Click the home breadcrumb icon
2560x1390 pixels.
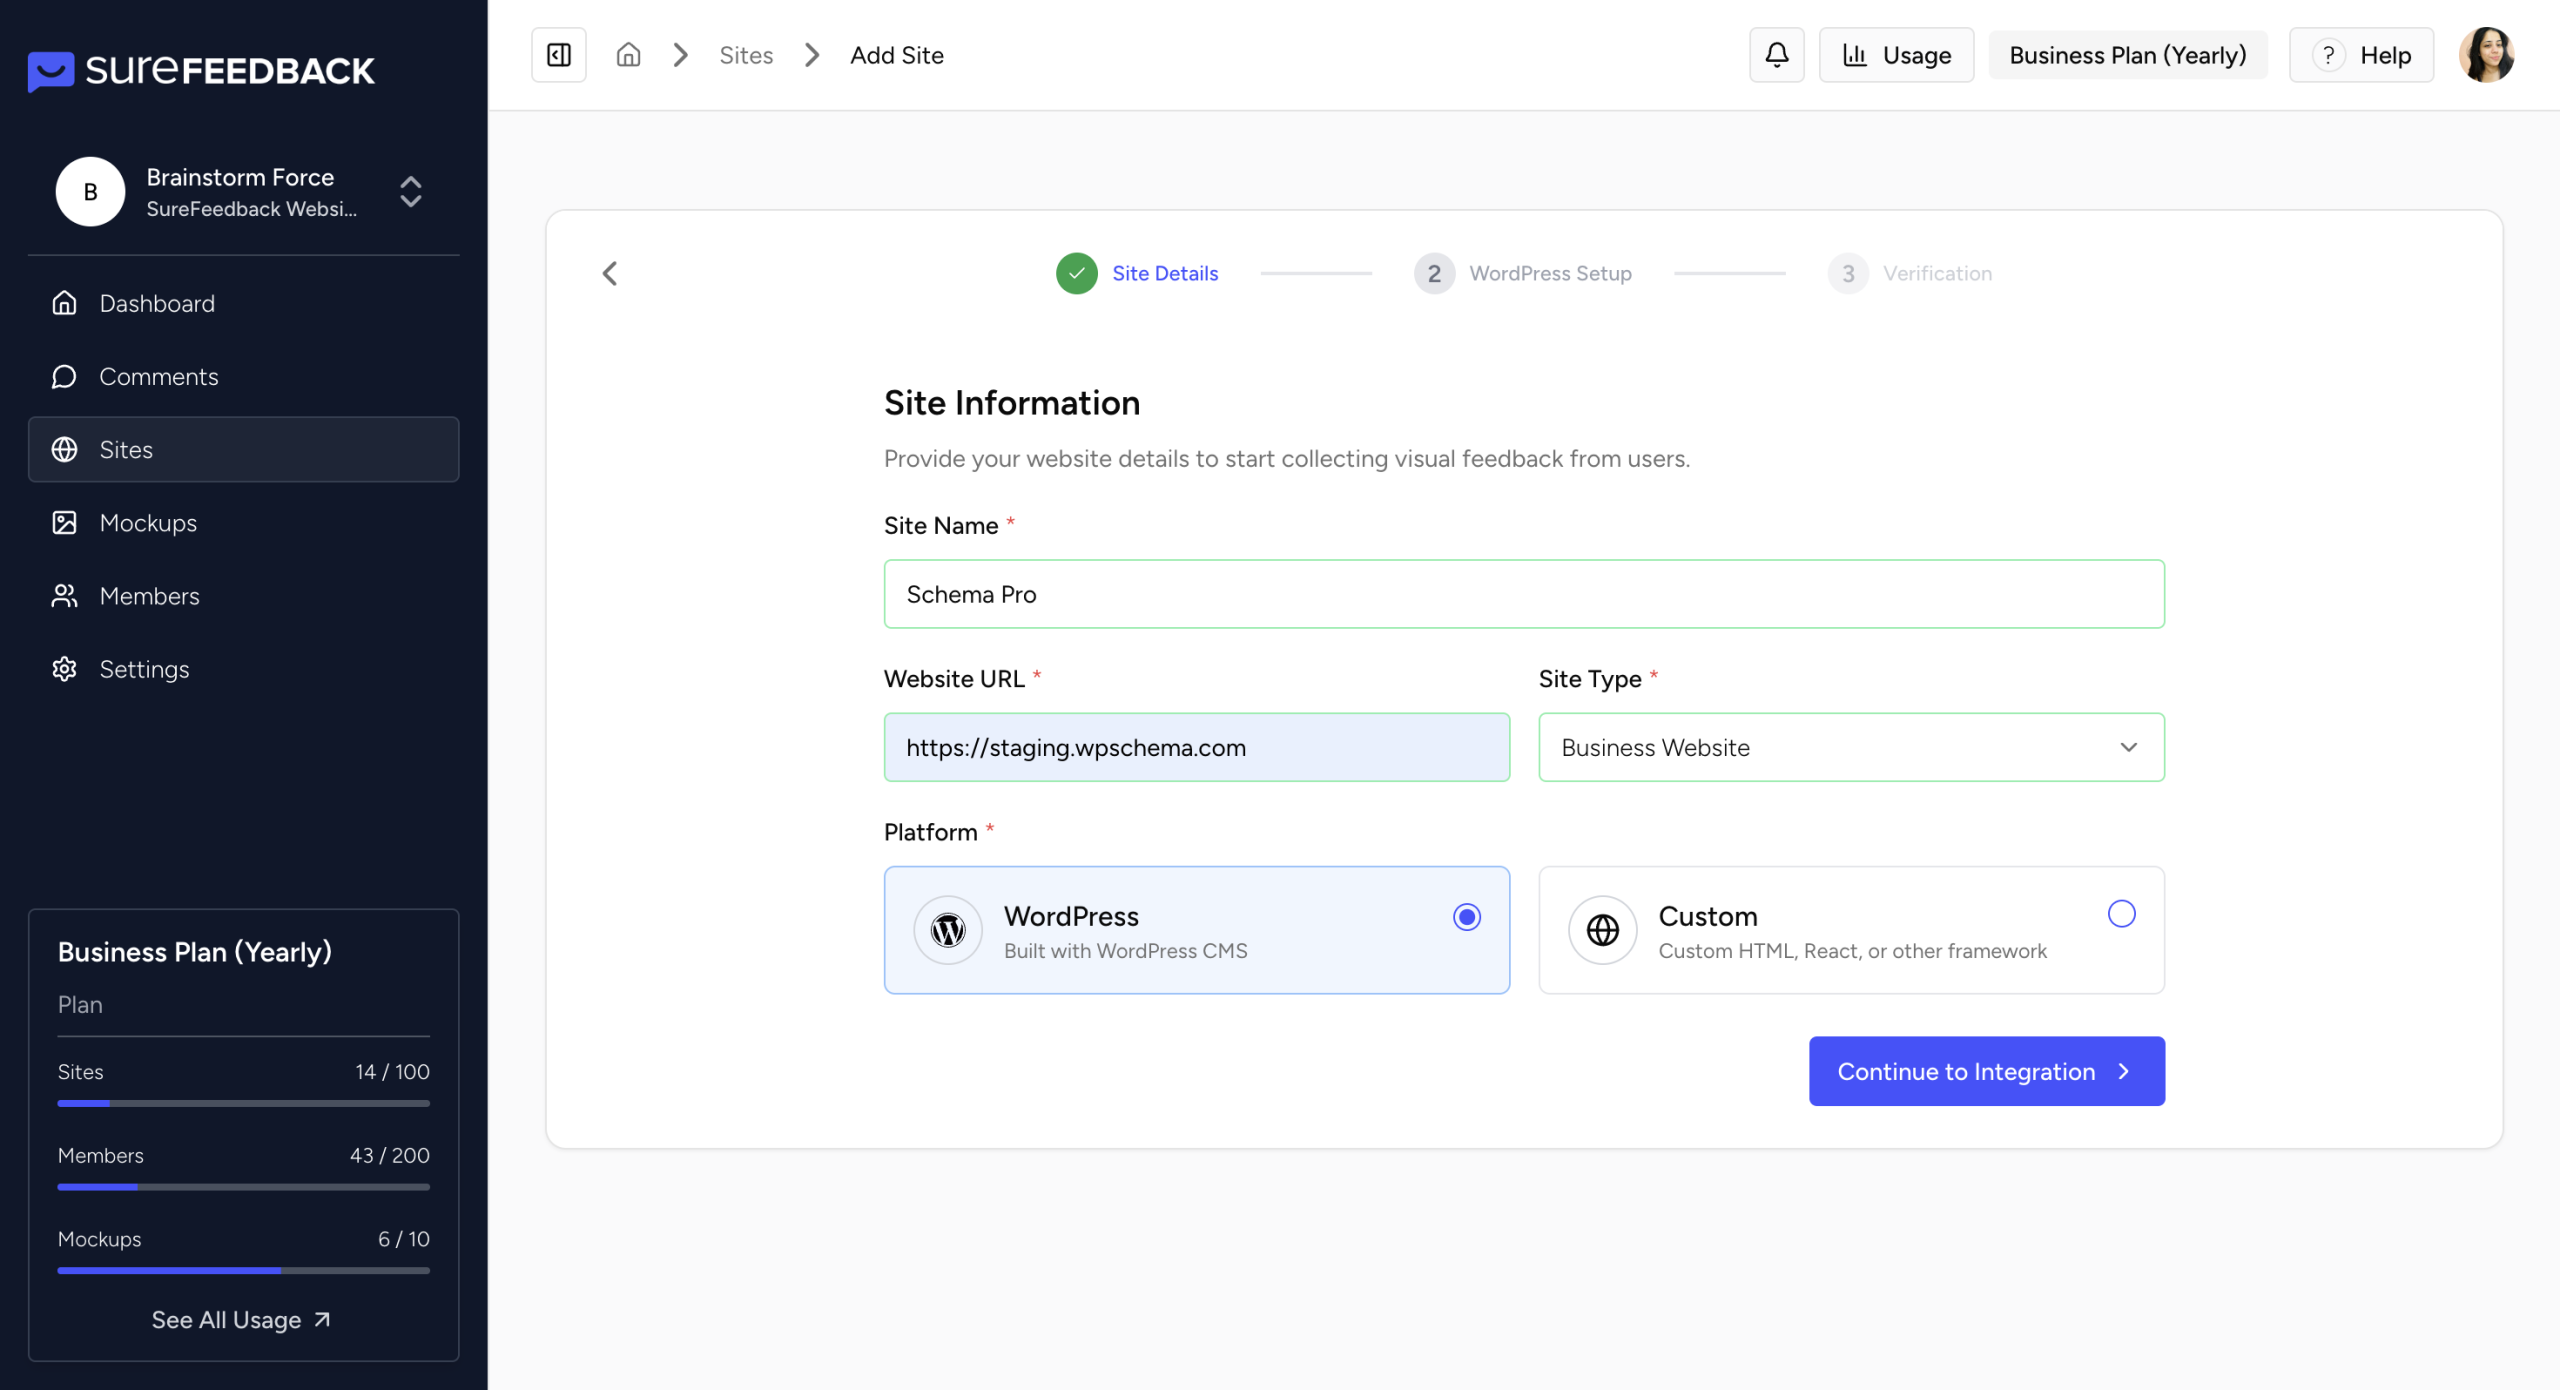628,55
